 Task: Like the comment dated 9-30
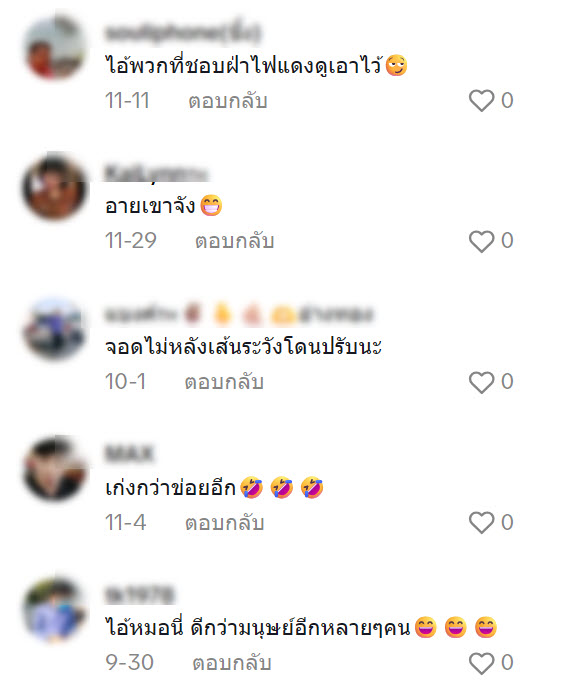coord(481,663)
